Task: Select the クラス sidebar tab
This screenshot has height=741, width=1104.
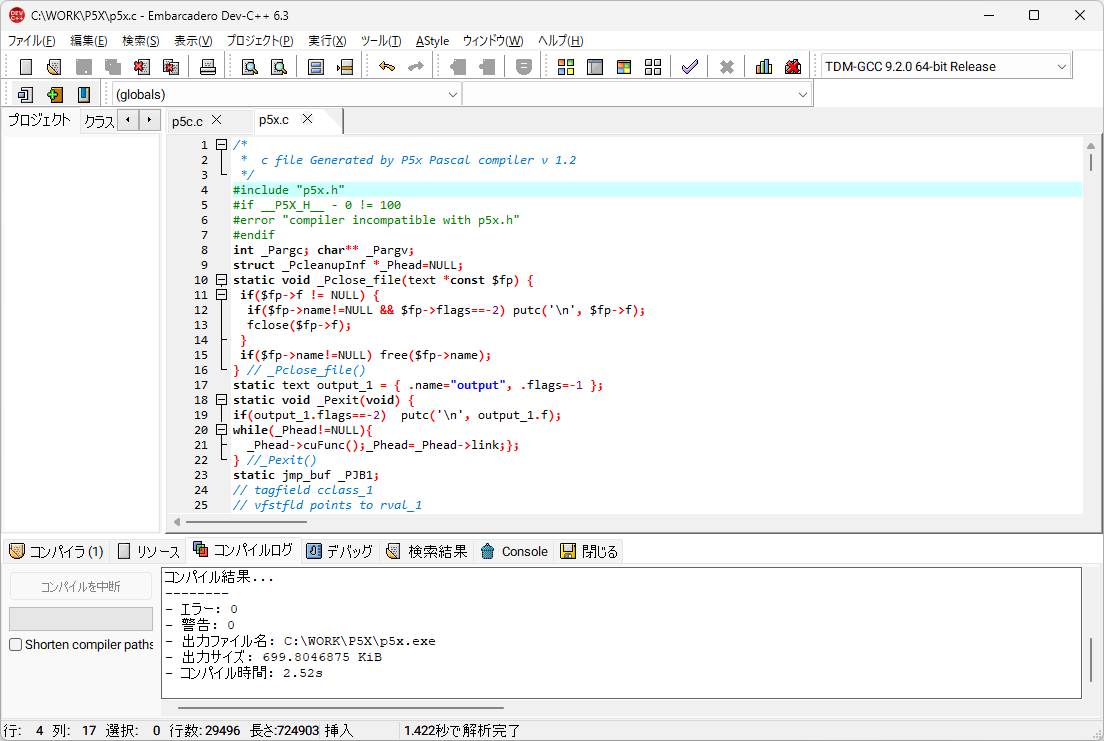Action: tap(99, 121)
